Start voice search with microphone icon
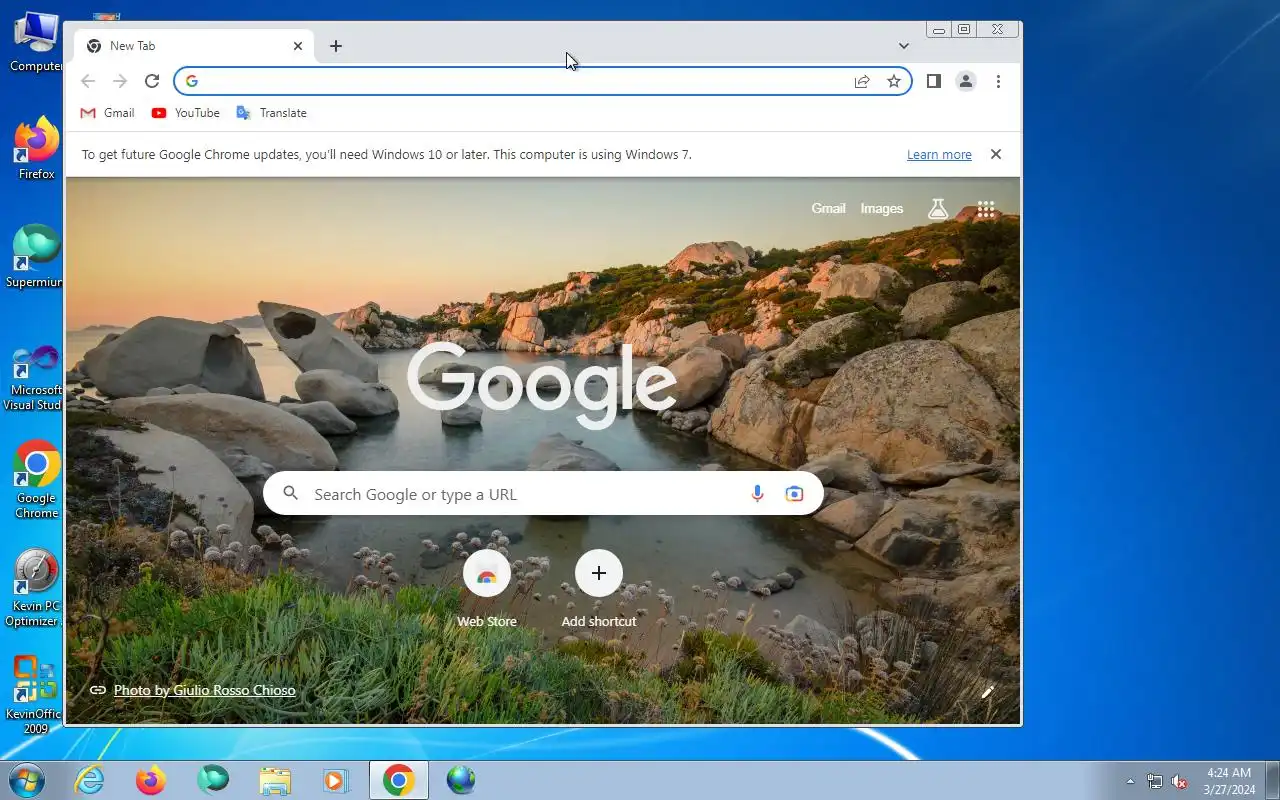1280x800 pixels. click(x=757, y=494)
